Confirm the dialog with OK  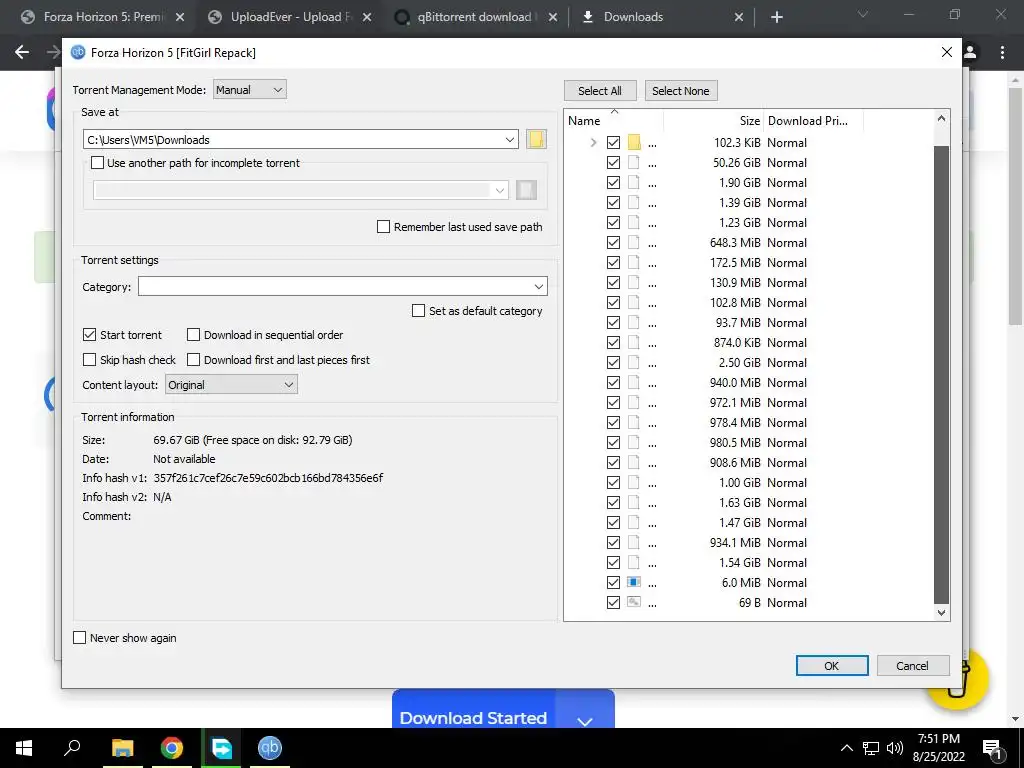(831, 665)
